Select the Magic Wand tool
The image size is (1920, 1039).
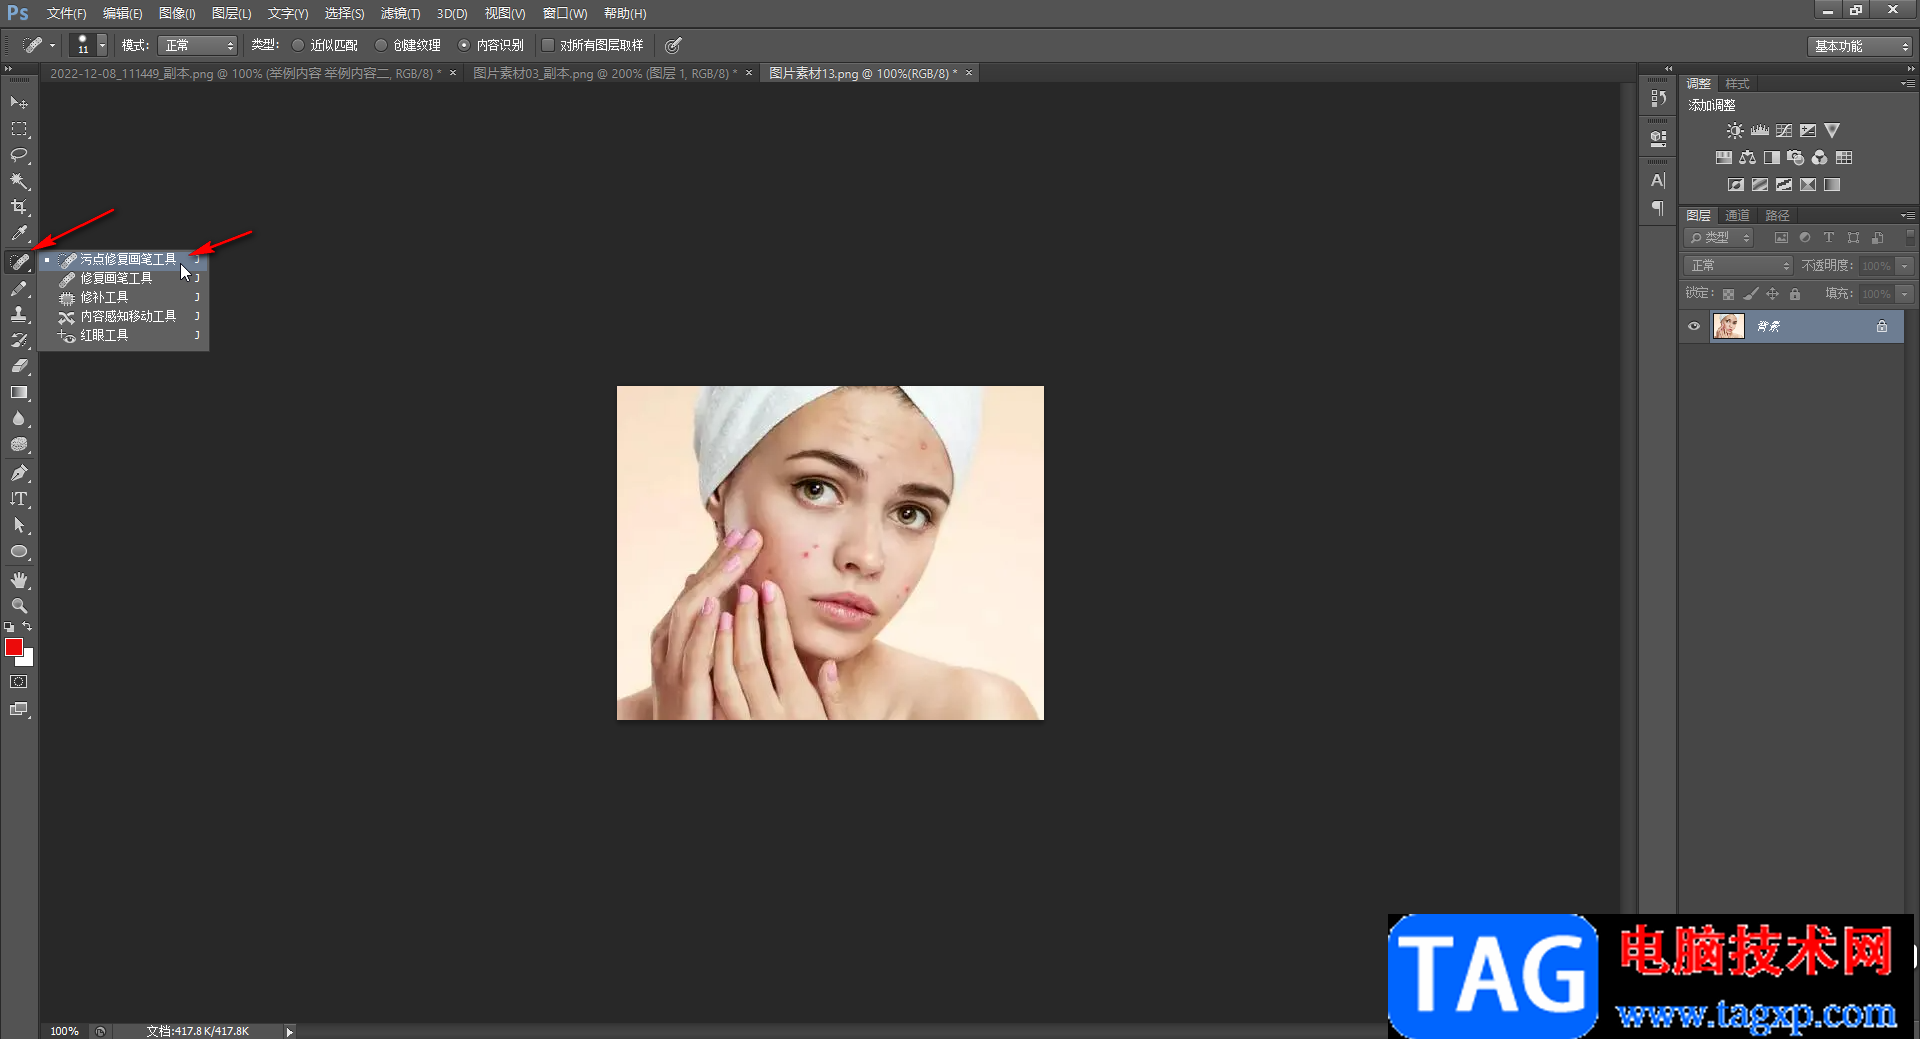coord(19,181)
